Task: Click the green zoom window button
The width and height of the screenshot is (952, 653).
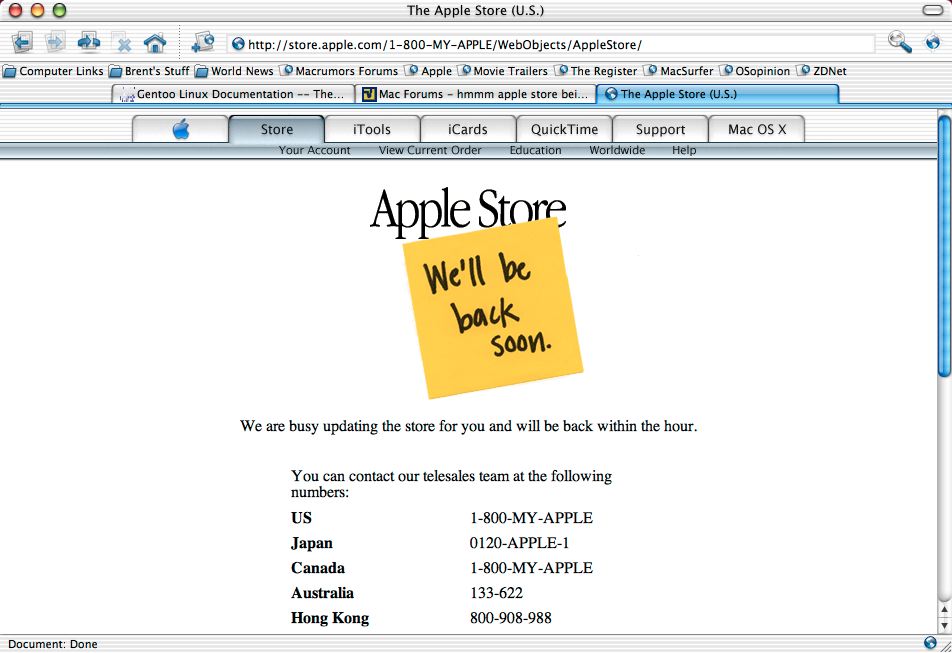Action: pos(59,10)
